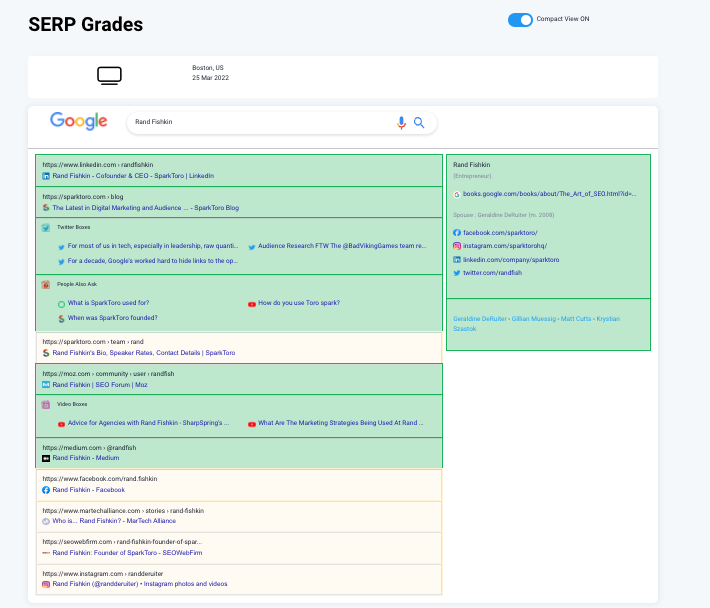
Task: Click Instagram icon beside instagram.com/sparktorohq
Action: click(x=457, y=246)
